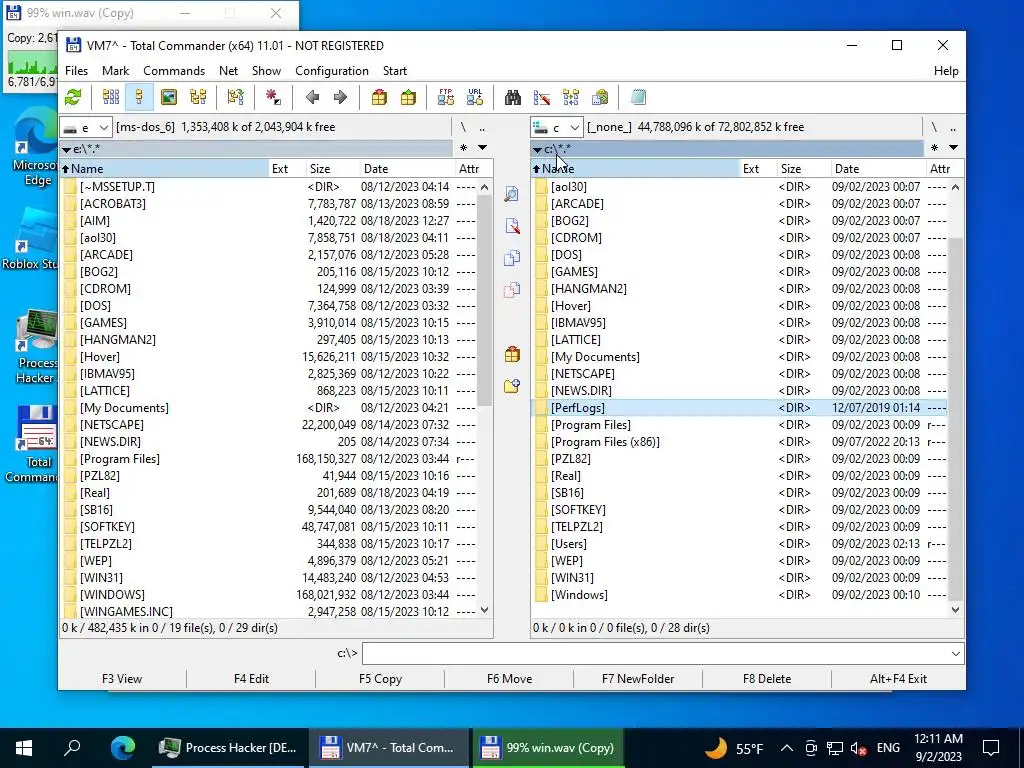The image size is (1024, 768).
Task: Enable Thumbnails view picture icon
Action: (x=168, y=97)
